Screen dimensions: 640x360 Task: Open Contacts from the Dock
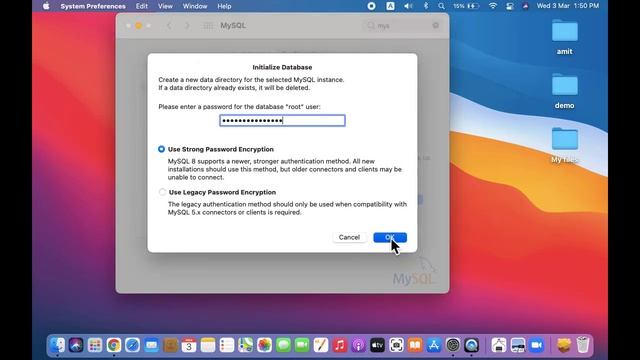[170, 345]
